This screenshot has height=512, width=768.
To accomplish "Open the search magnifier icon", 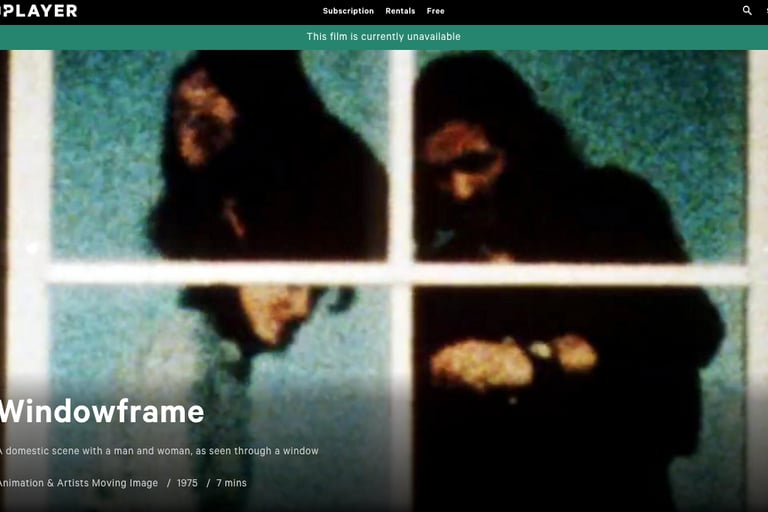I will tap(747, 10).
